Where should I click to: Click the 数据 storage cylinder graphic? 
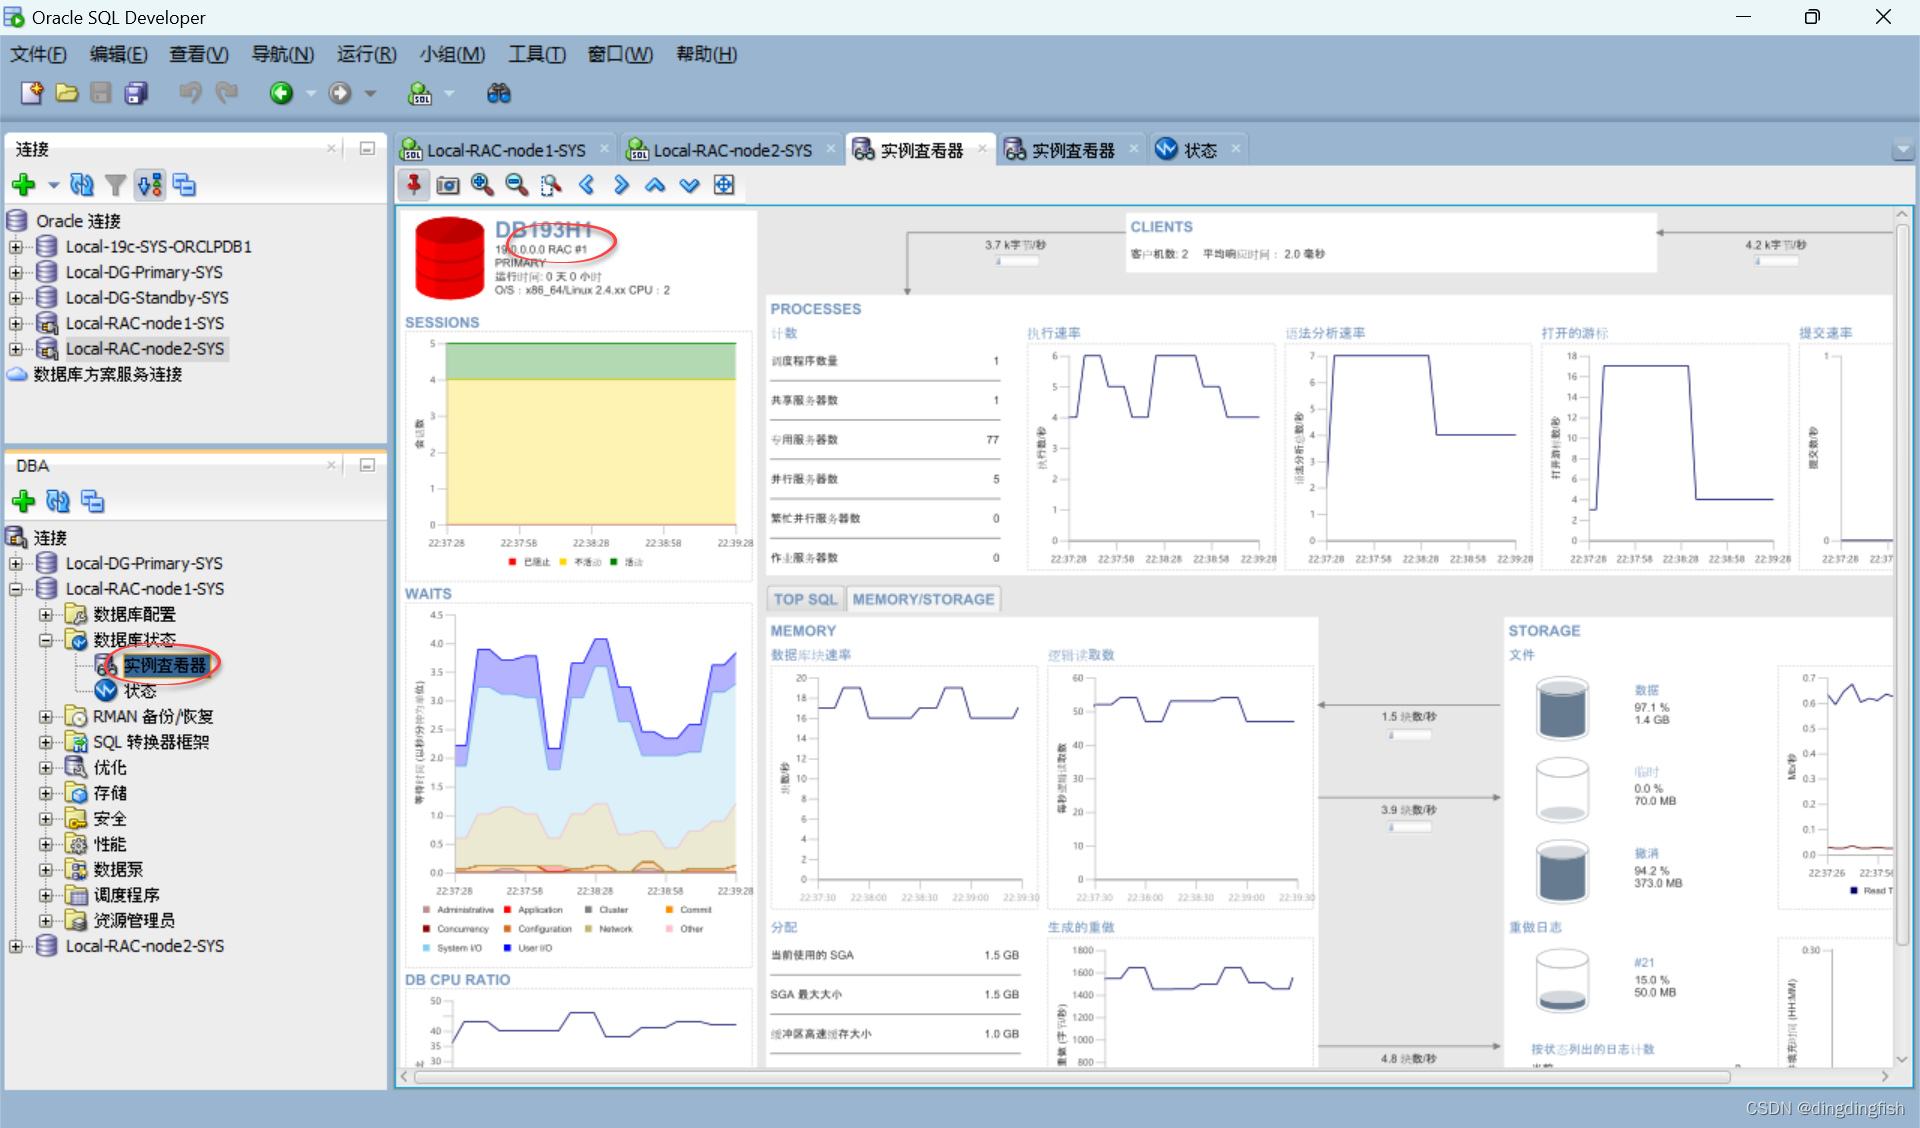tap(1562, 708)
